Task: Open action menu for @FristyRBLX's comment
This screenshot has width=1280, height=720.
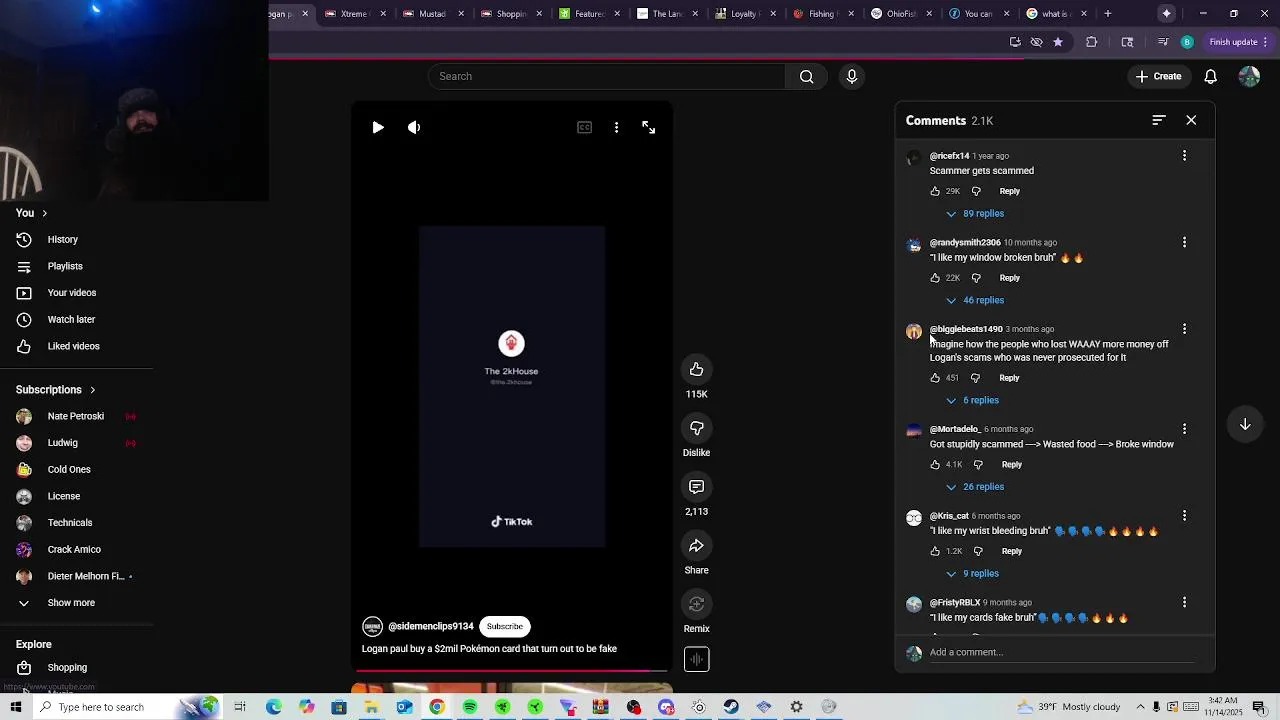Action: [x=1184, y=603]
